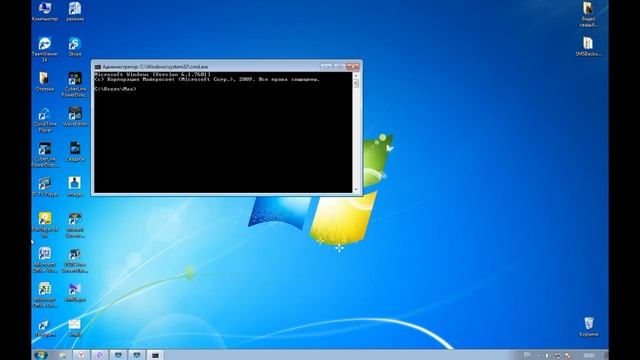The image size is (640, 360).
Task: Launch the VSDC Free Screen Recorder shortcut
Action: click(x=75, y=260)
